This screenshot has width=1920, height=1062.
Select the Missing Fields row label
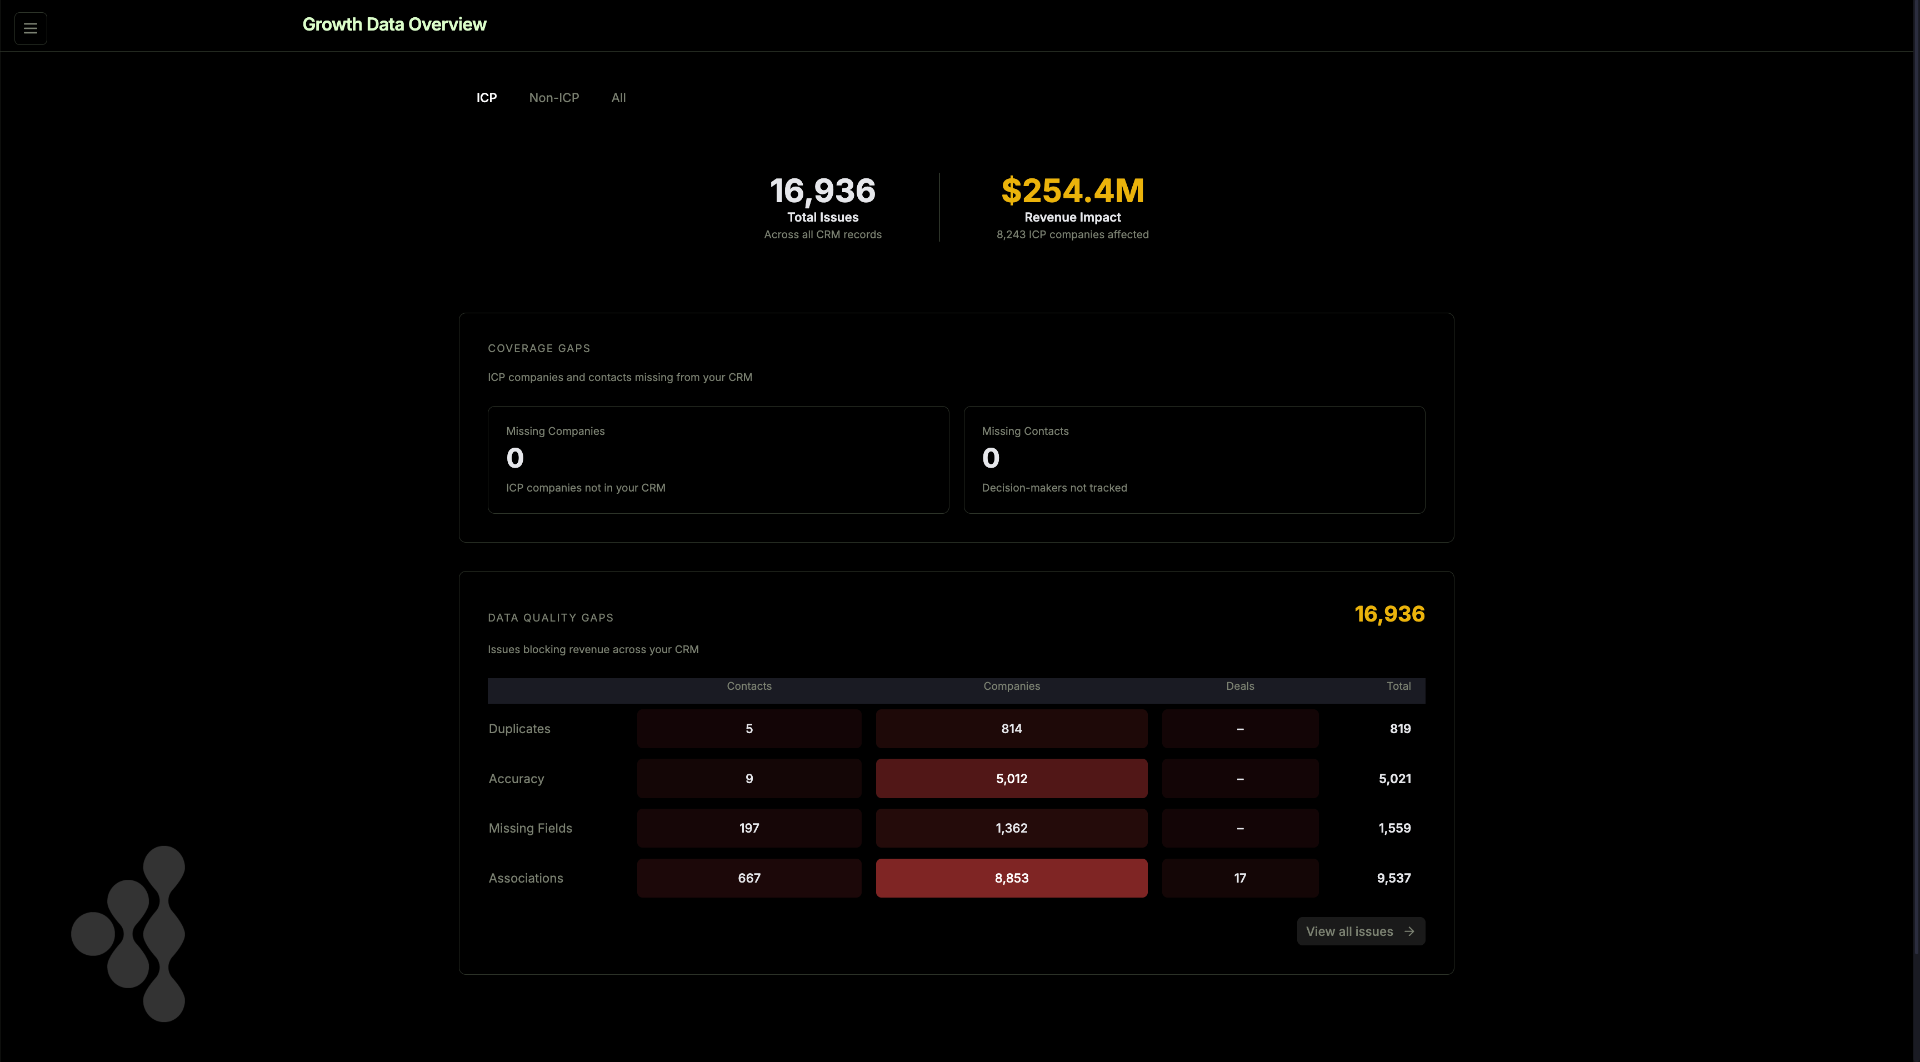pyautogui.click(x=530, y=828)
